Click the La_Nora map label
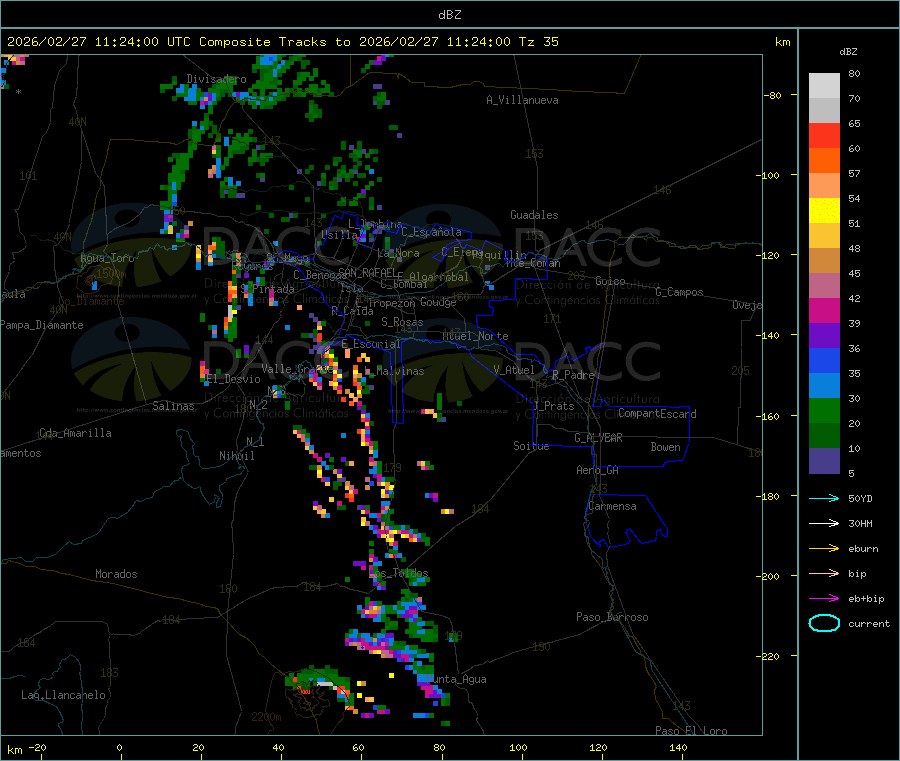Screen dimensions: 900x761 pyautogui.click(x=398, y=253)
